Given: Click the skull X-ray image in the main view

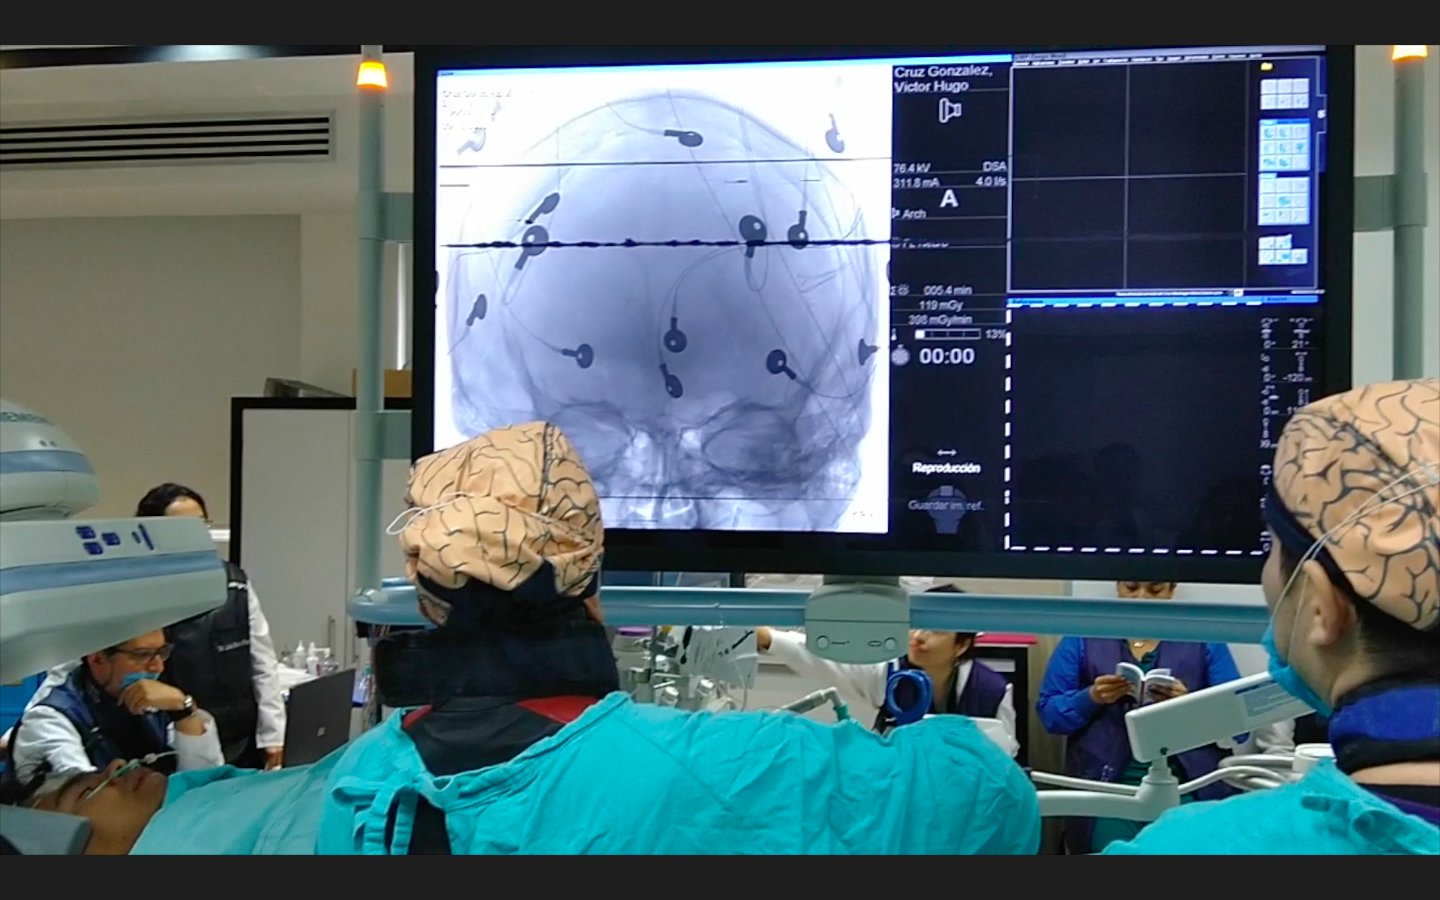Looking at the screenshot, I should coord(664,300).
